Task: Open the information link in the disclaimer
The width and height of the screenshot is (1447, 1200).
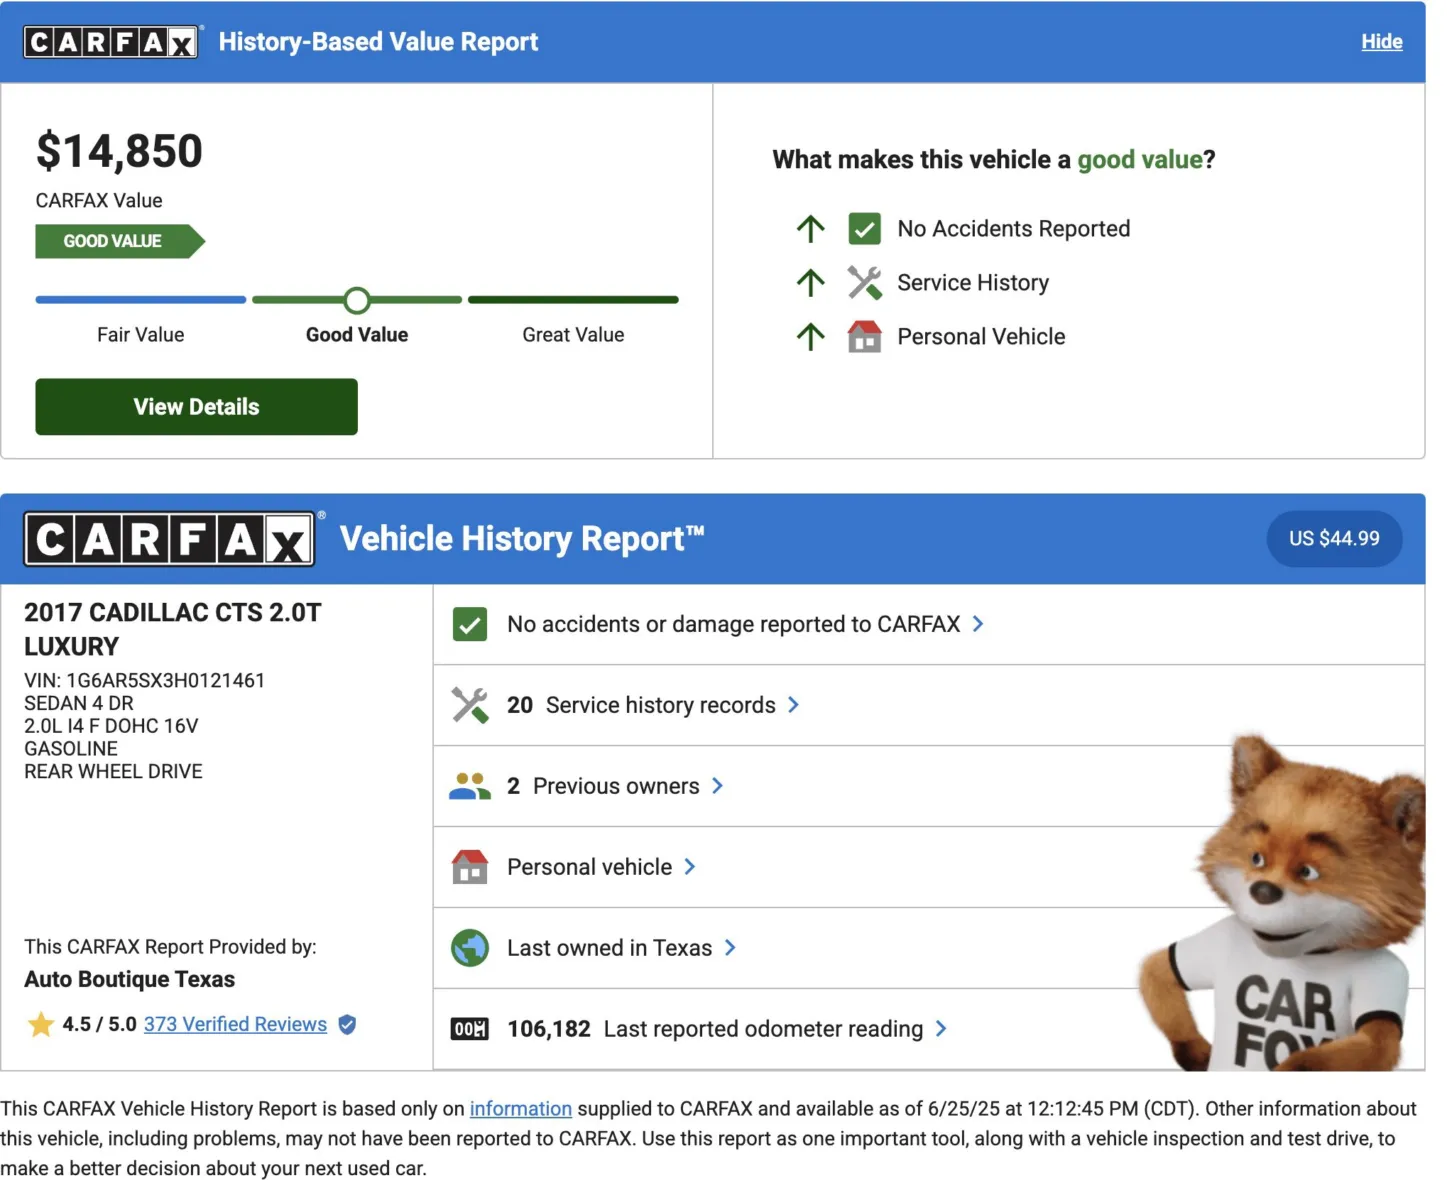Action: pyautogui.click(x=521, y=1109)
